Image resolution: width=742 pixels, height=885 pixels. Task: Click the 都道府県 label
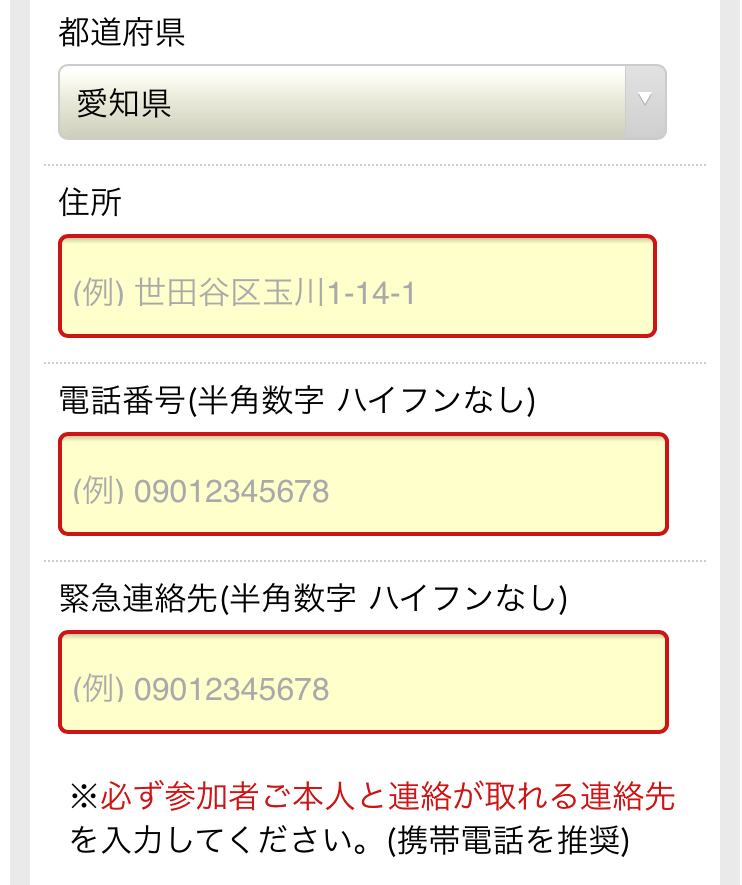click(x=122, y=32)
